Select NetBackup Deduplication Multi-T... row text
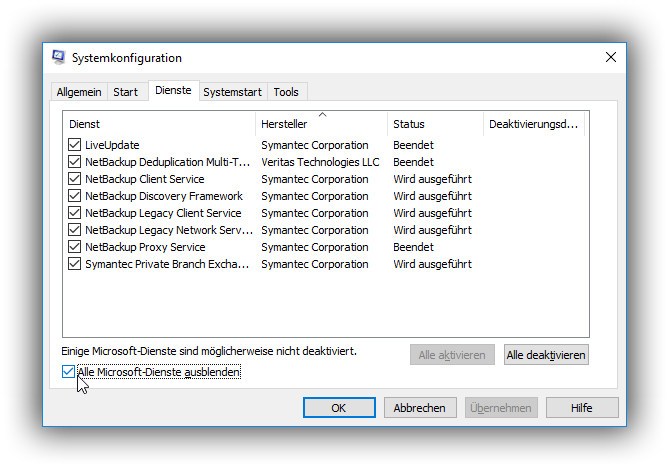This screenshot has height=469, width=669. (x=167, y=162)
